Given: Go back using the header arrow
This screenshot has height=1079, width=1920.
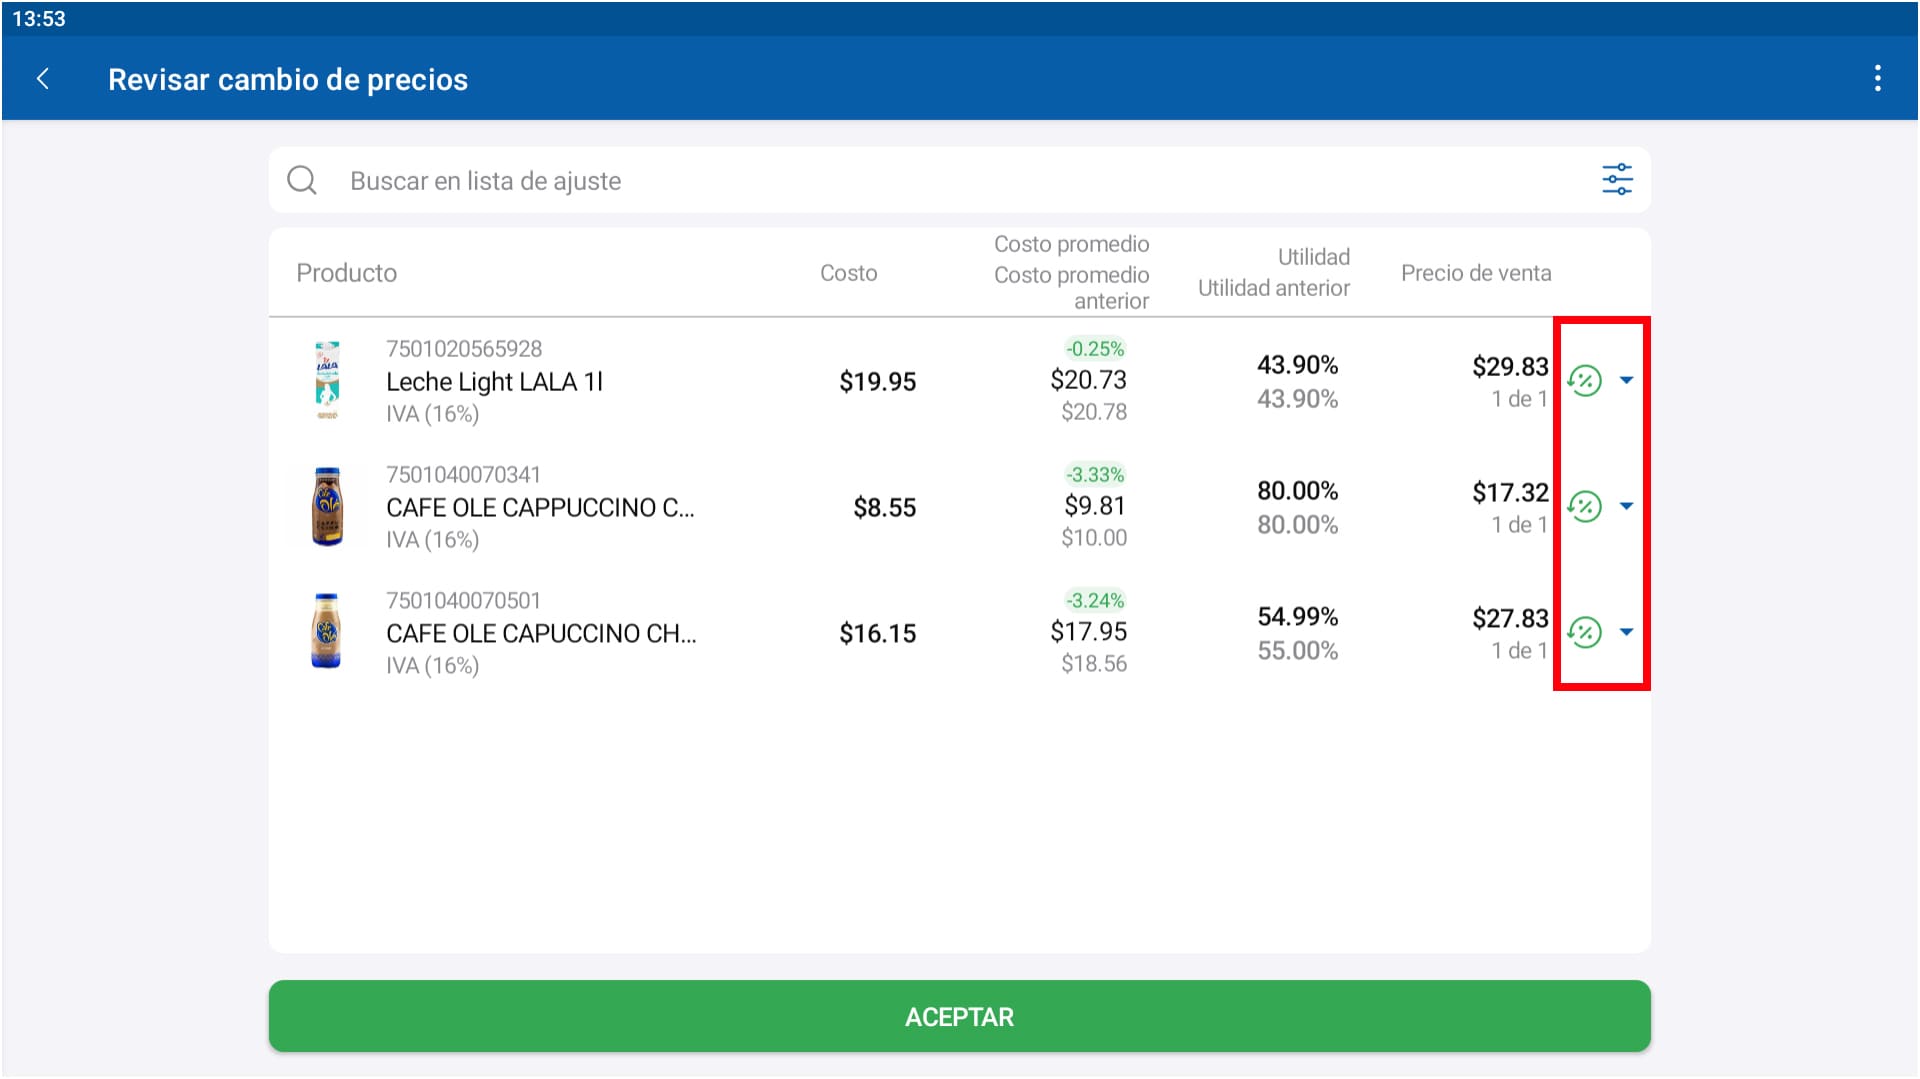Looking at the screenshot, I should pyautogui.click(x=43, y=79).
